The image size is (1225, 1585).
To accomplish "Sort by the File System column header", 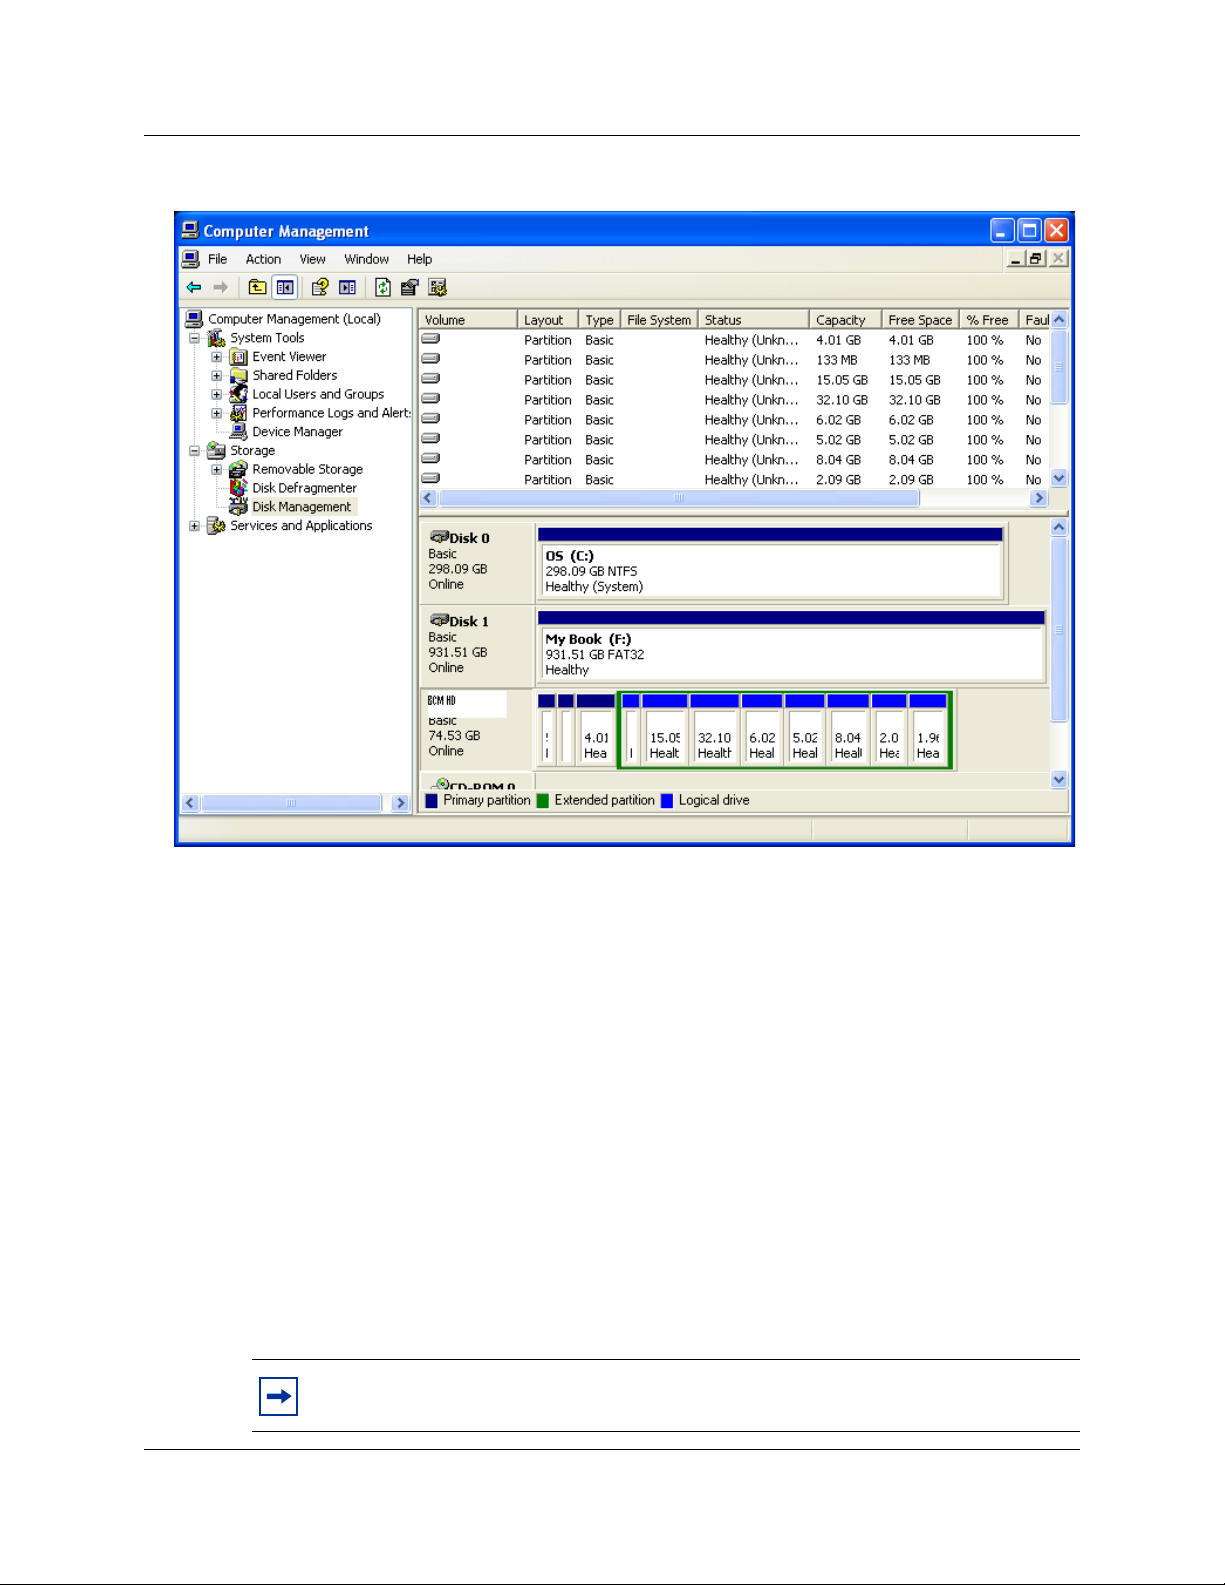I will pos(659,320).
